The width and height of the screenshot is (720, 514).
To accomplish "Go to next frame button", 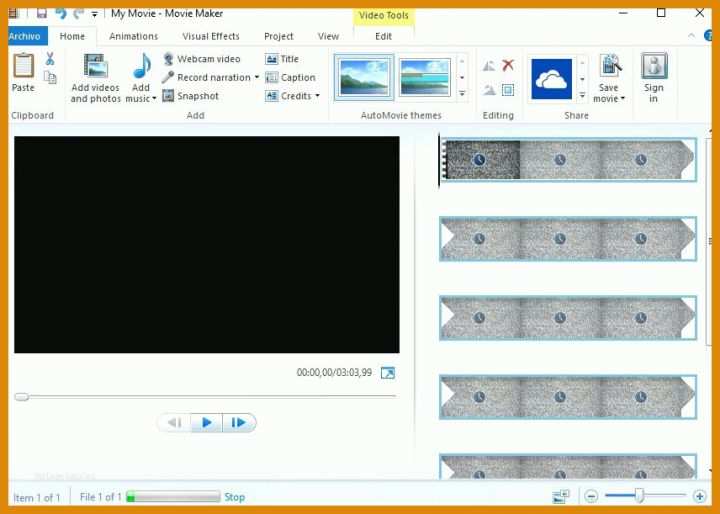I will 239,422.
